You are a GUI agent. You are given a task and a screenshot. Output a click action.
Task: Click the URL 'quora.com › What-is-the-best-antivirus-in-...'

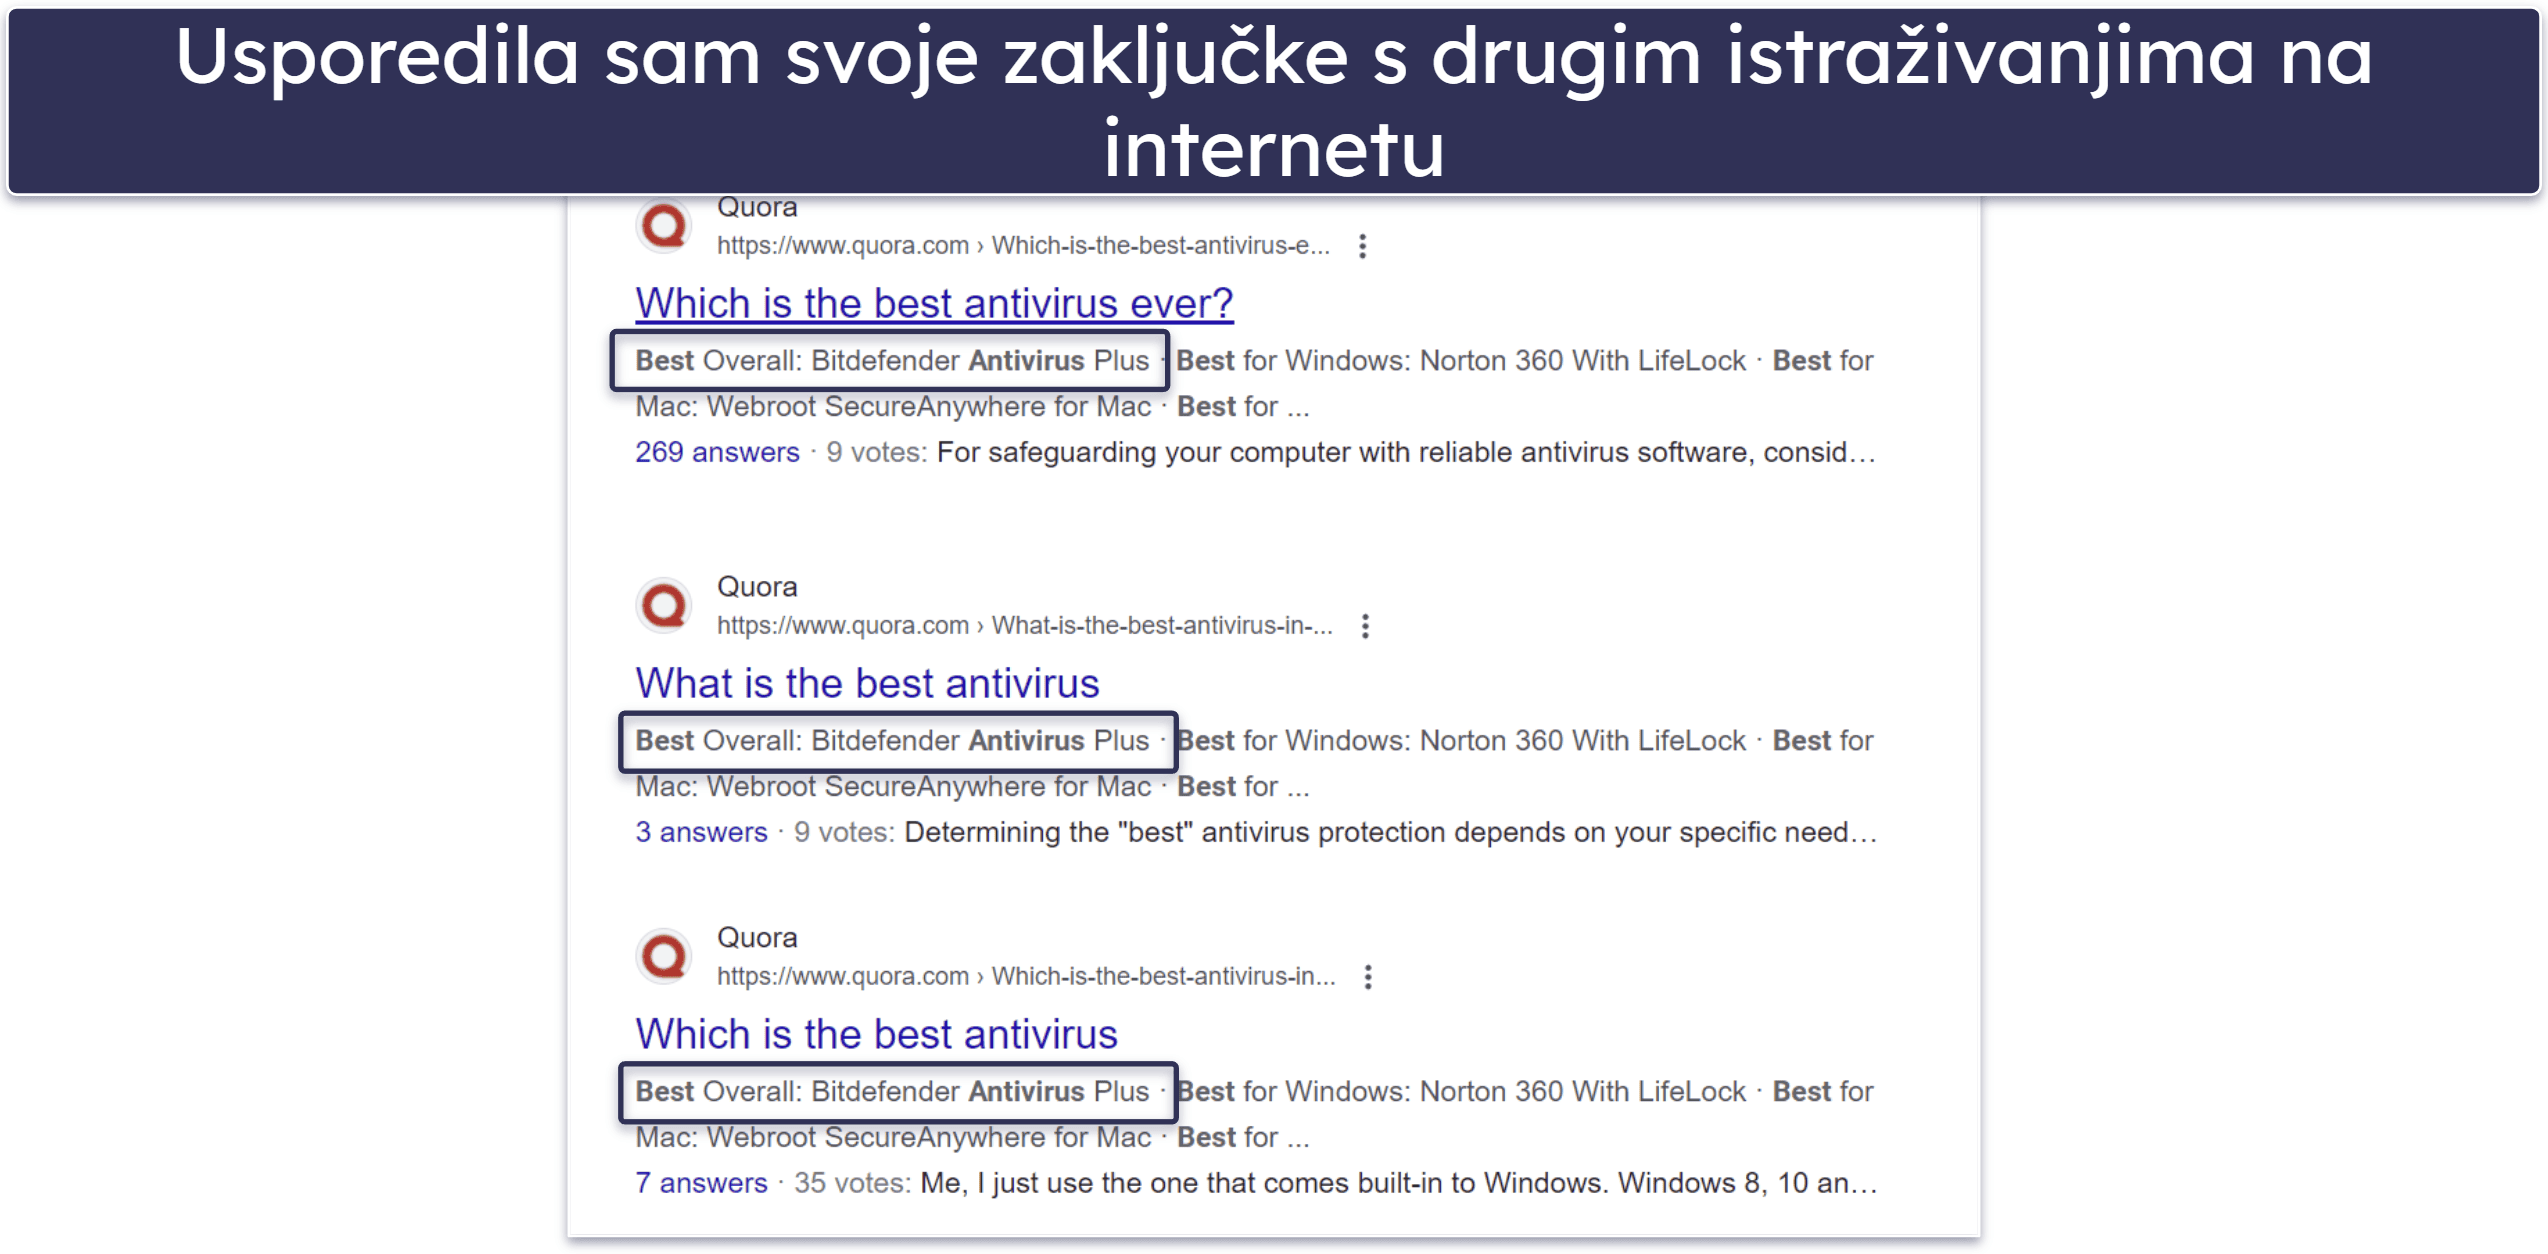pyautogui.click(x=1025, y=625)
